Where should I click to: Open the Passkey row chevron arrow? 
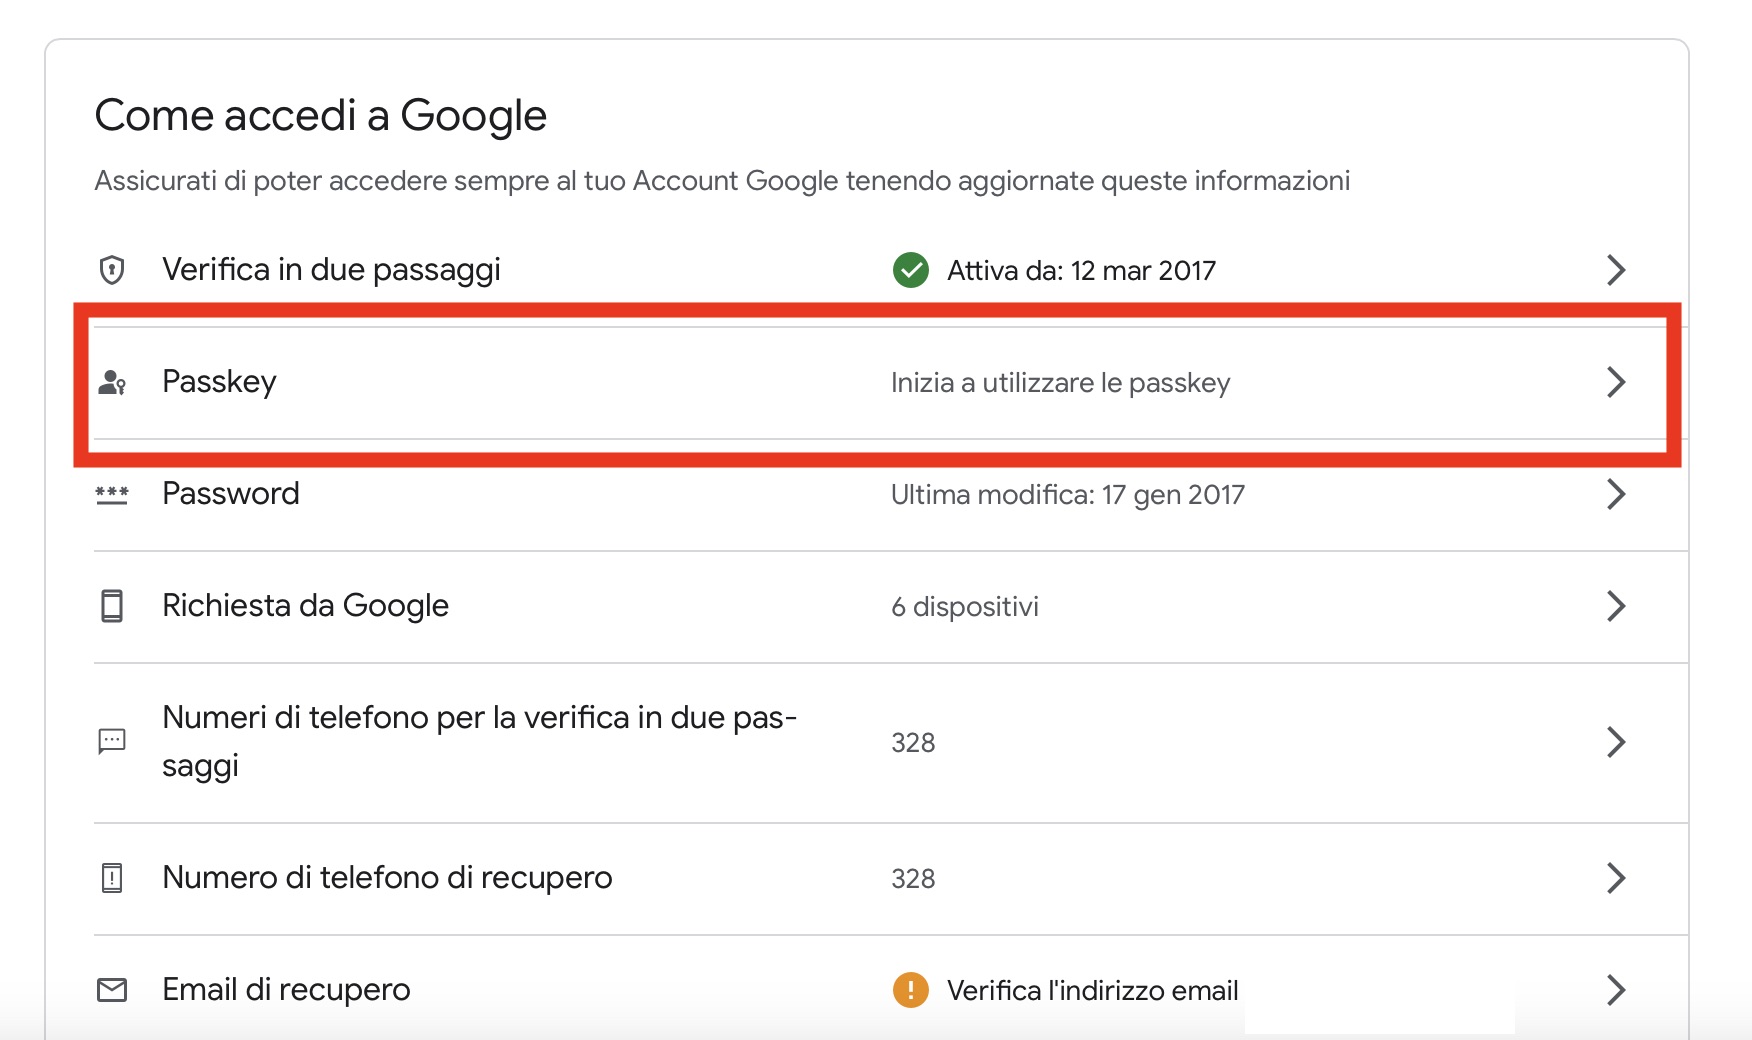(x=1615, y=382)
